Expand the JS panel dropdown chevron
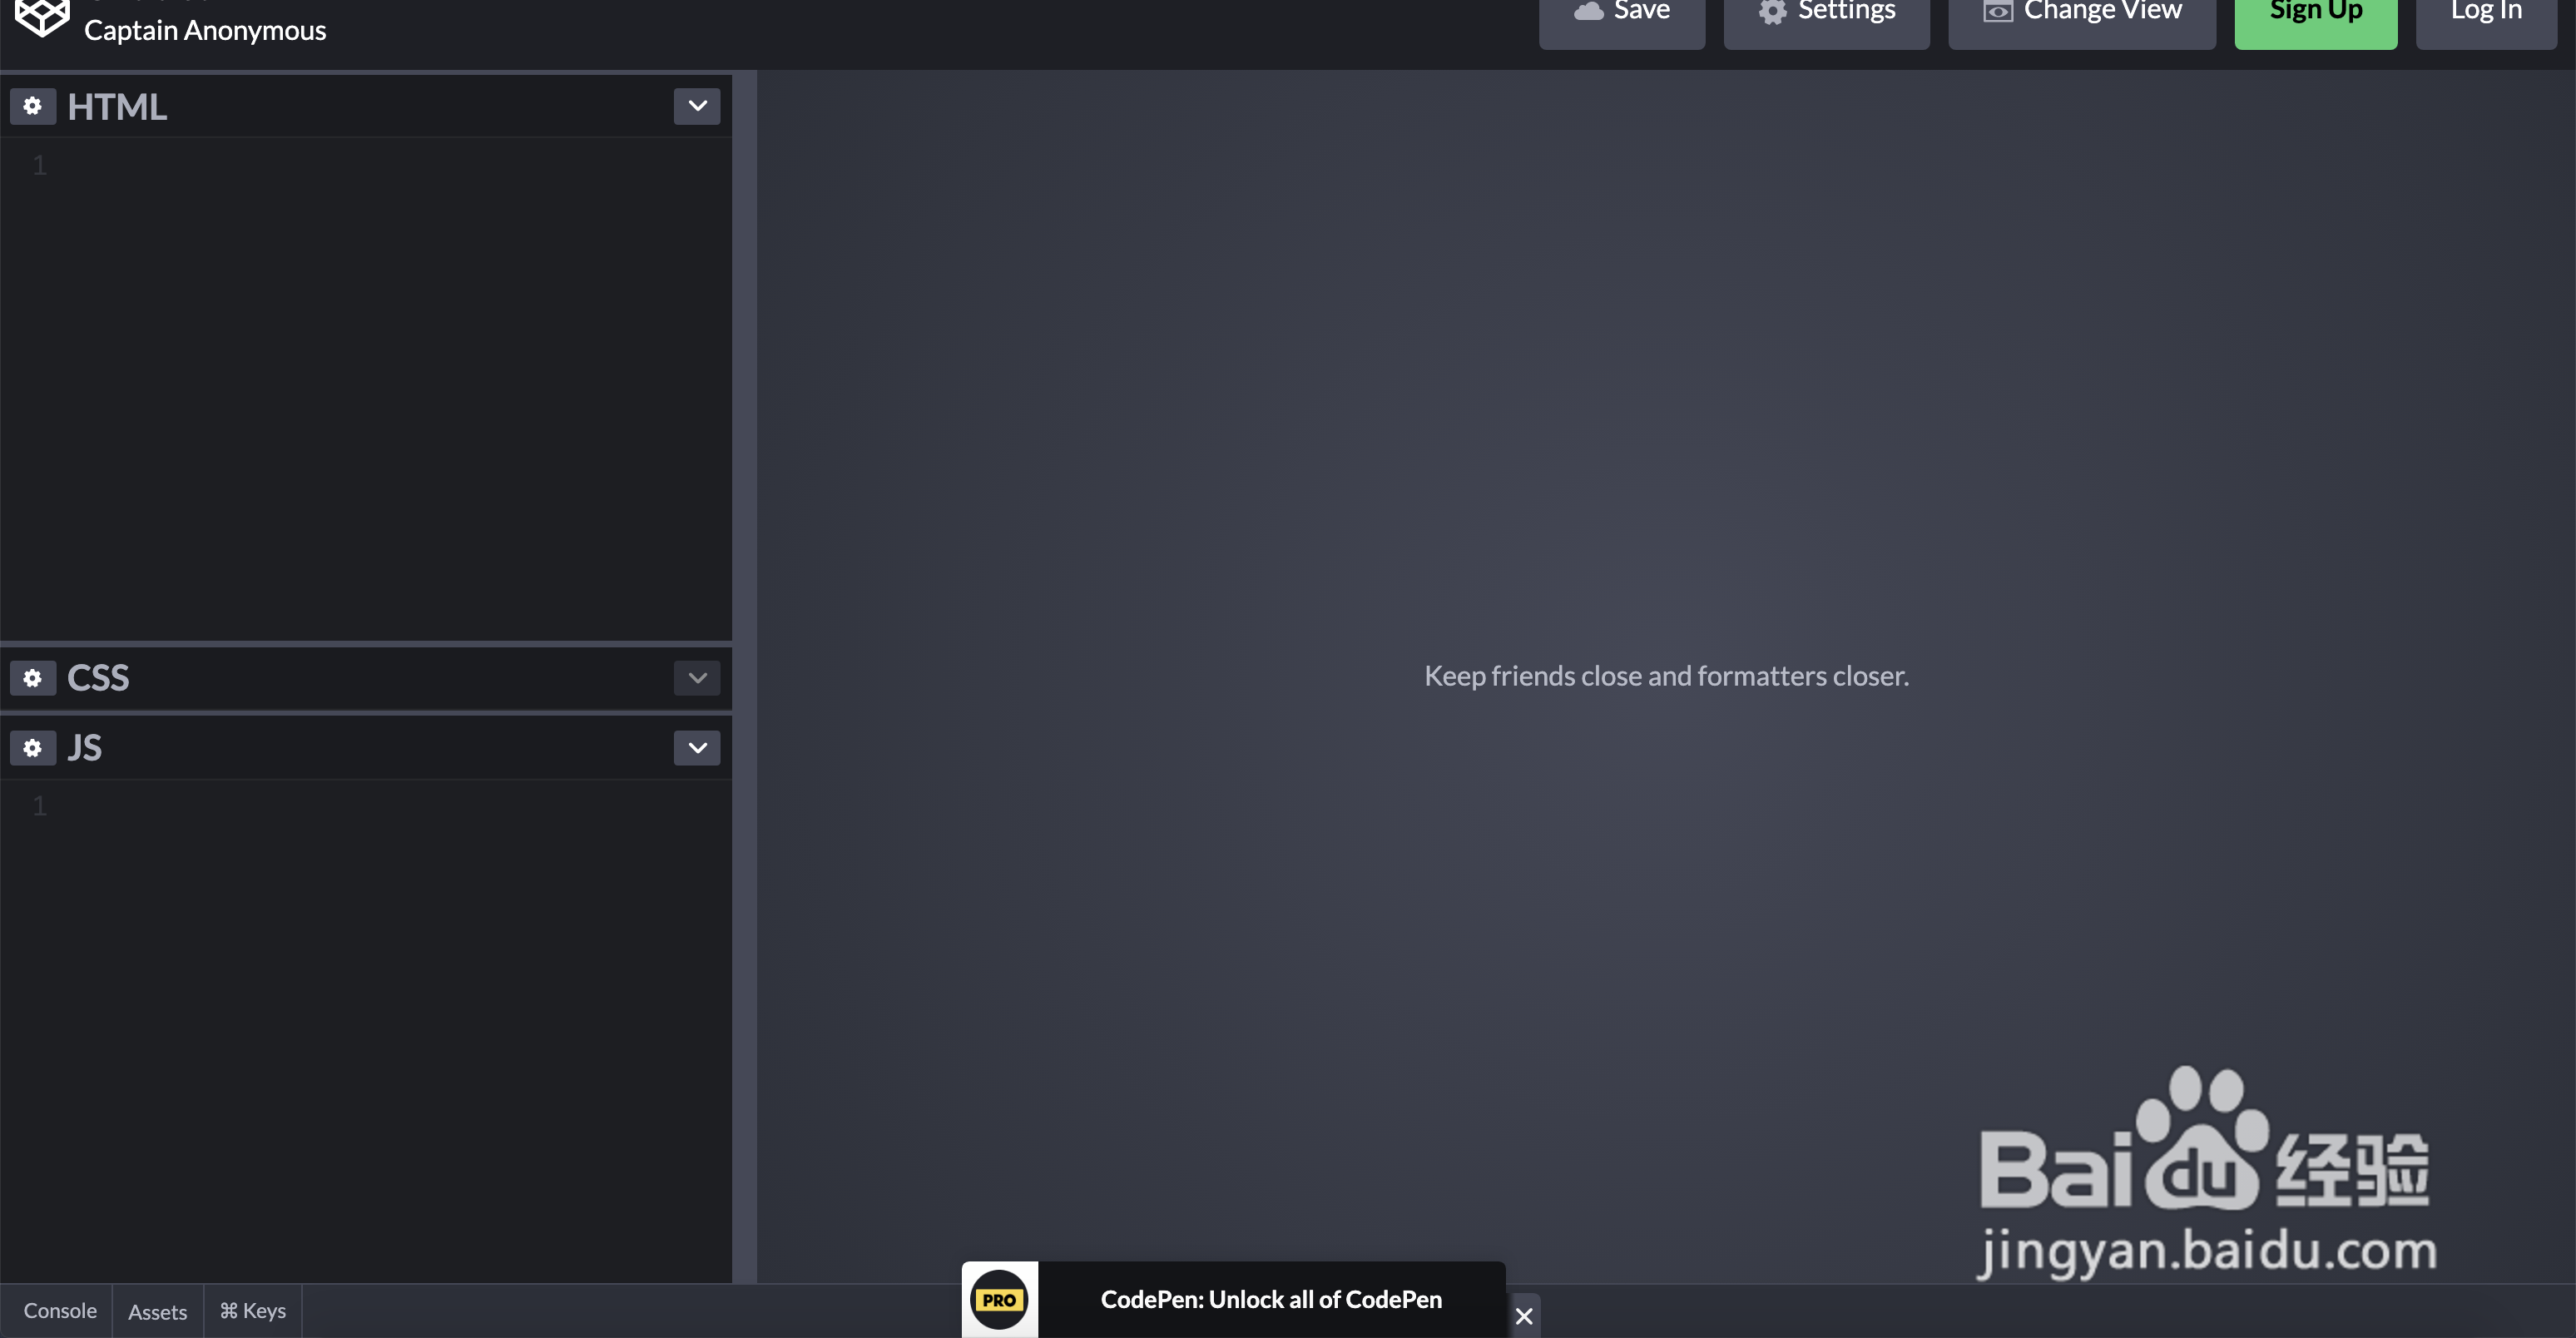2576x1338 pixels. pyautogui.click(x=697, y=748)
